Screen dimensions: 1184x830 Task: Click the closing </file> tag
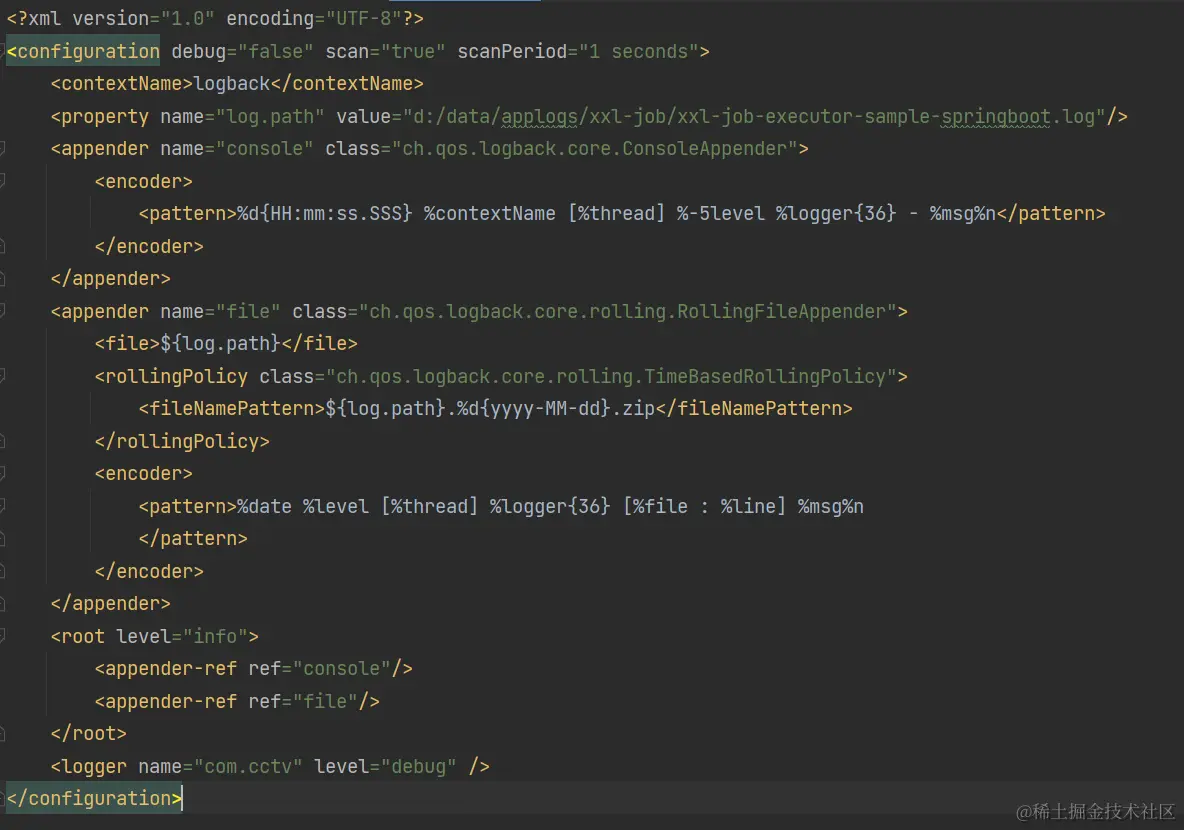[319, 344]
